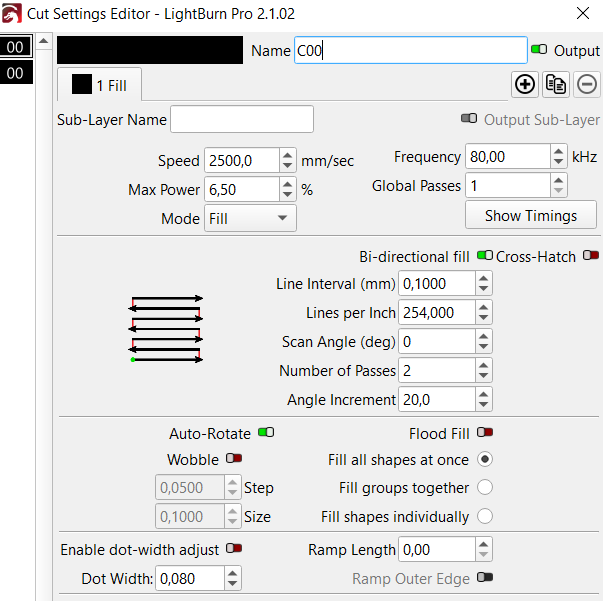Click the LightBurn app logo icon
Image resolution: width=603 pixels, height=601 pixels.
pos(12,13)
